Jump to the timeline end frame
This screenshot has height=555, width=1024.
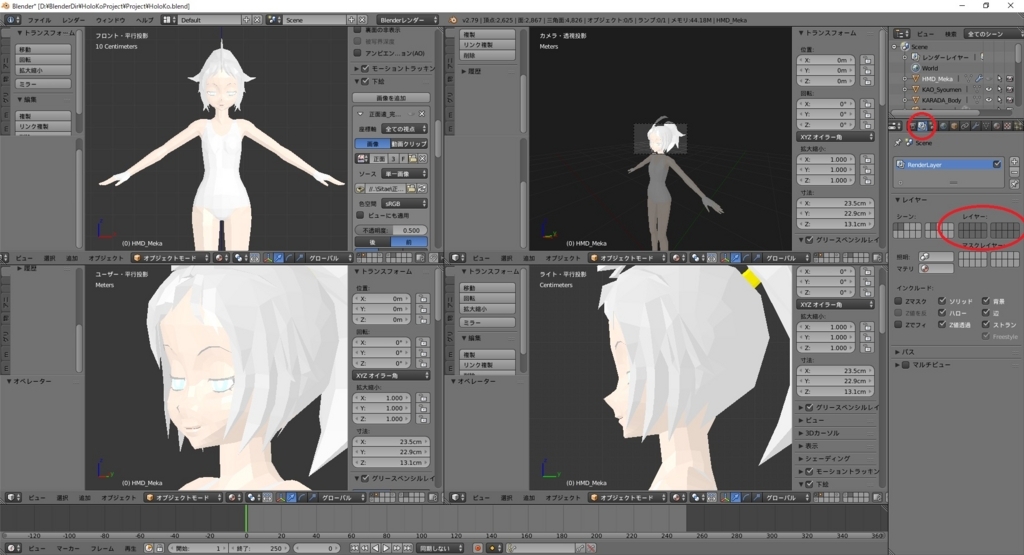tap(408, 548)
